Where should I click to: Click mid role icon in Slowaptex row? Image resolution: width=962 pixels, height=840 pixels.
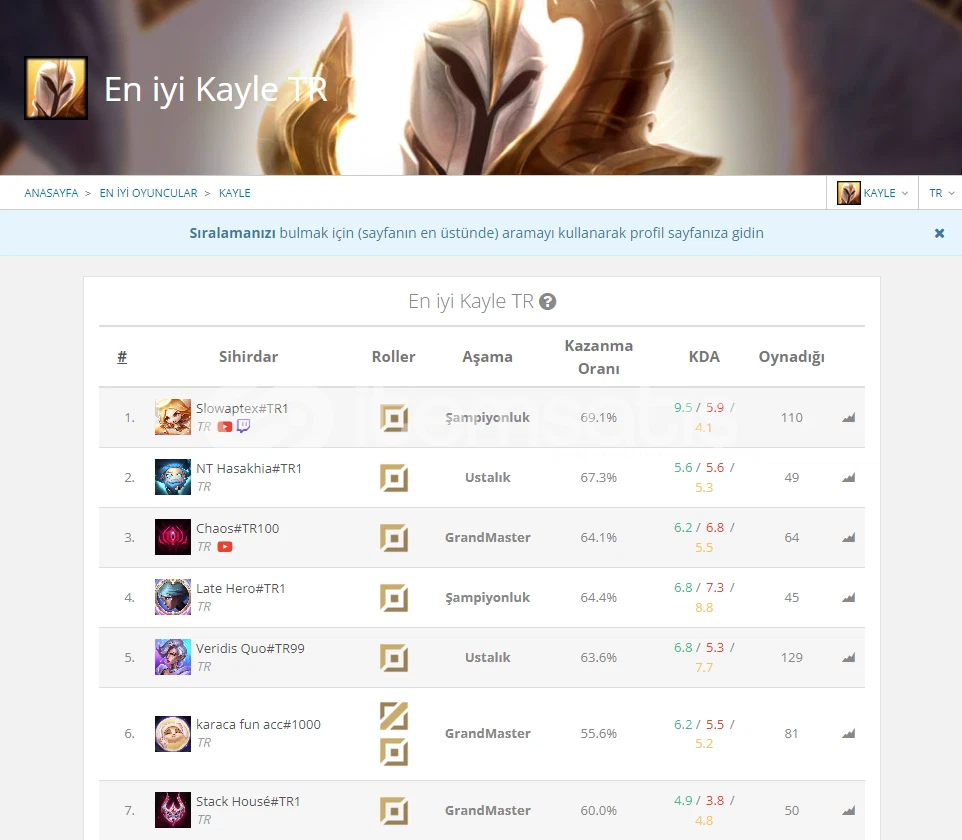pos(394,418)
